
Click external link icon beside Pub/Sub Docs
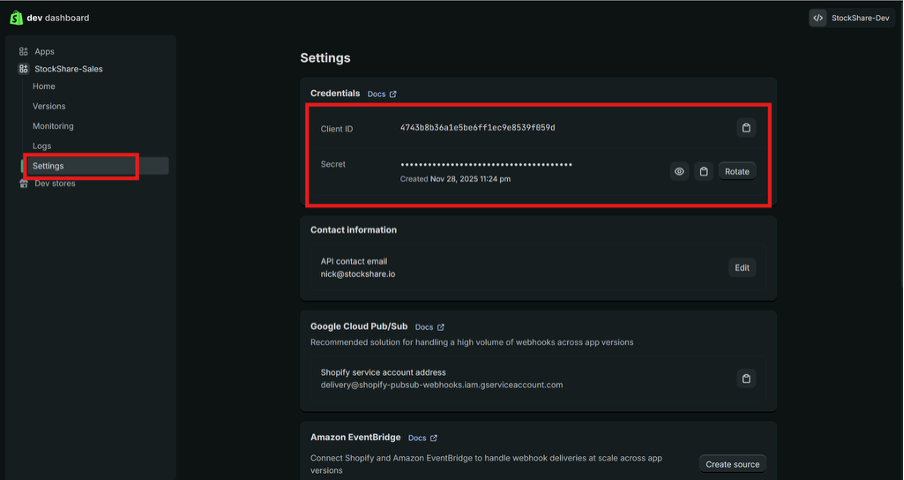pyautogui.click(x=440, y=327)
